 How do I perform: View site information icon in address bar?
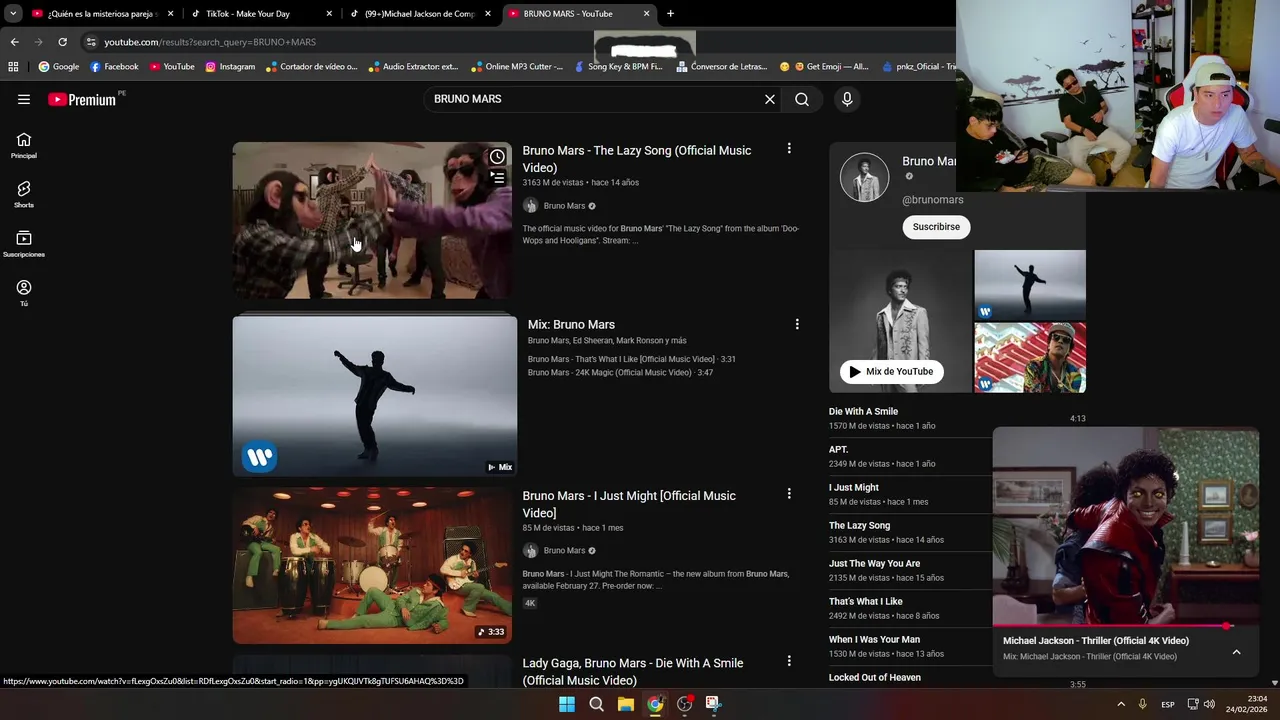click(x=91, y=42)
